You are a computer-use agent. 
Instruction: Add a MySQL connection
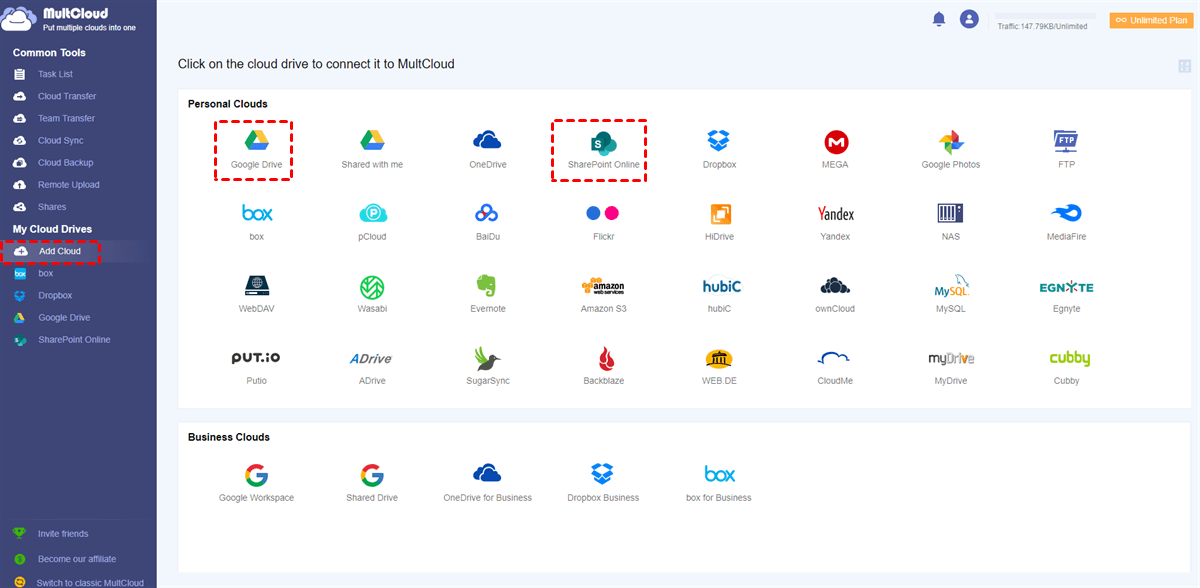[x=953, y=286]
